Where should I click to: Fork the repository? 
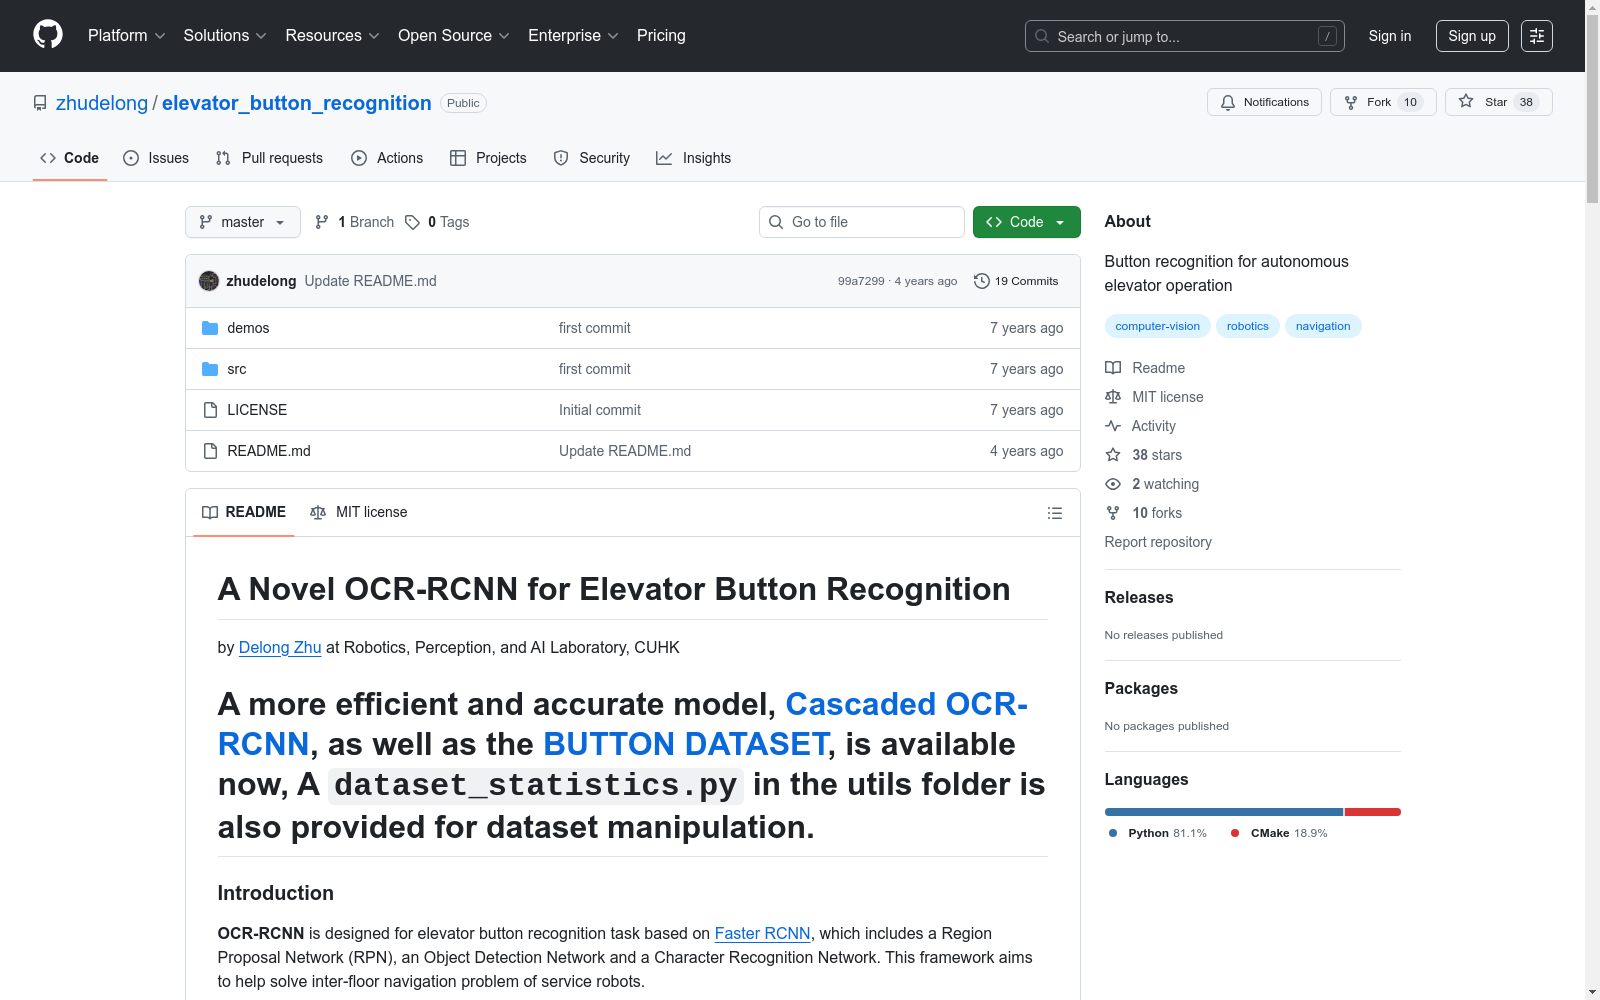pyautogui.click(x=1382, y=102)
